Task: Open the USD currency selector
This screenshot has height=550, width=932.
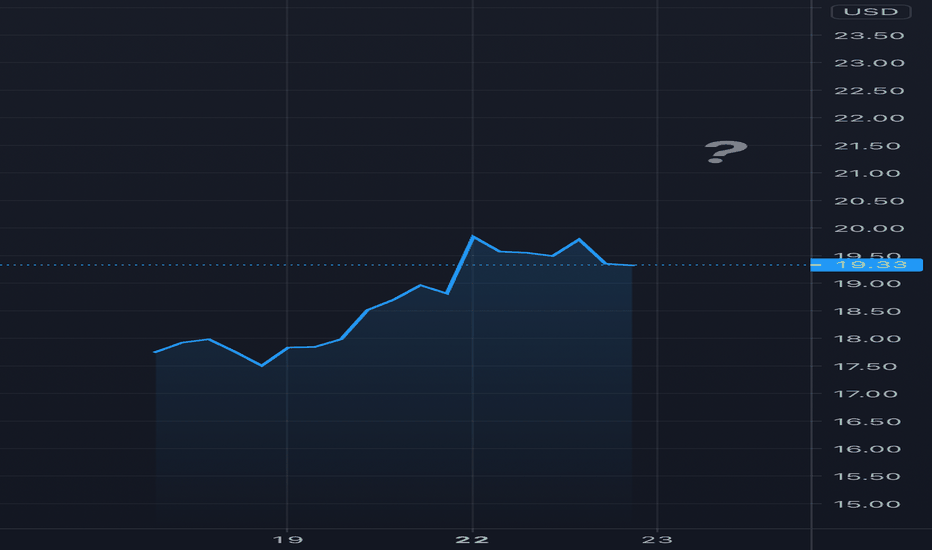Action: tap(871, 12)
